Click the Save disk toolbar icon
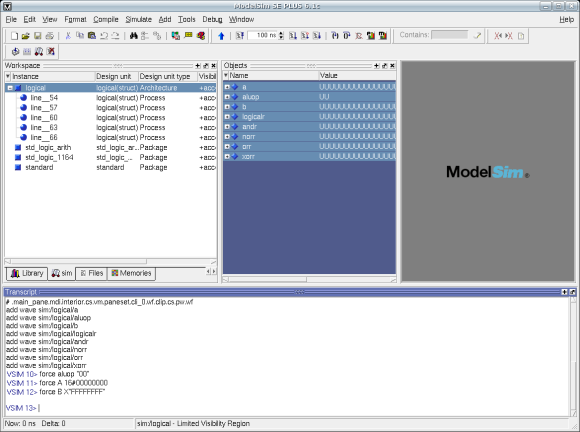 tap(37, 36)
